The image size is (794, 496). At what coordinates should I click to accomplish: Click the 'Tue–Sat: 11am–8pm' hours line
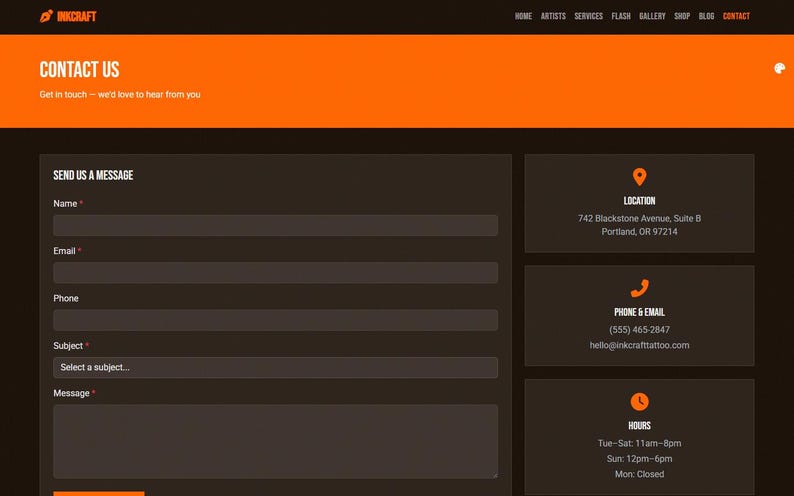tap(640, 443)
